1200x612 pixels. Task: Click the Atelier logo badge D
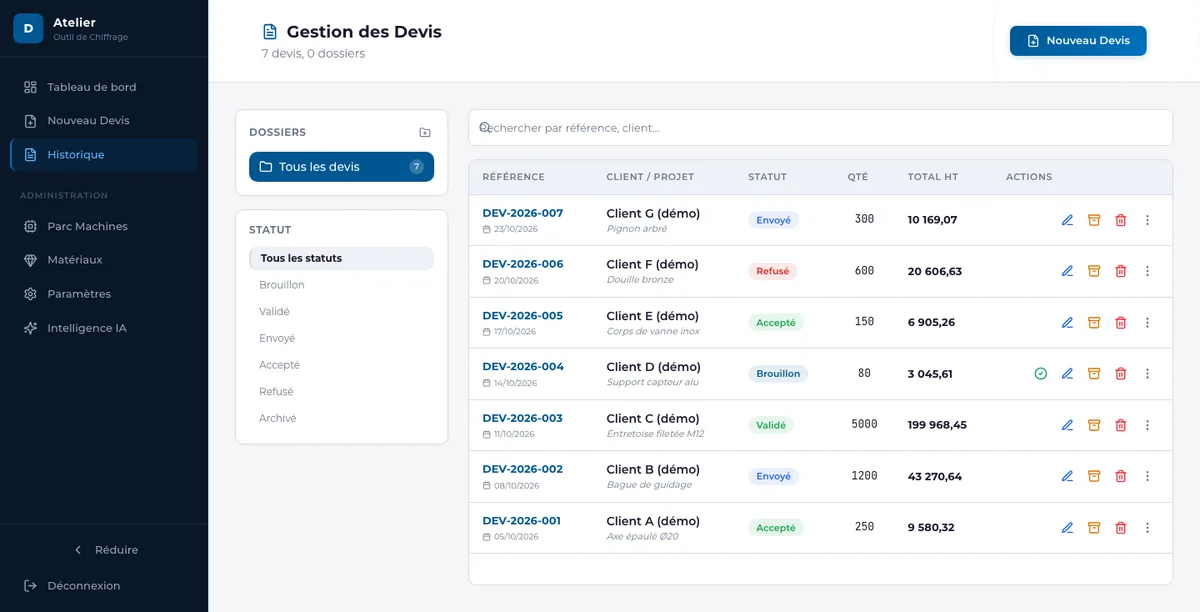[x=28, y=29]
